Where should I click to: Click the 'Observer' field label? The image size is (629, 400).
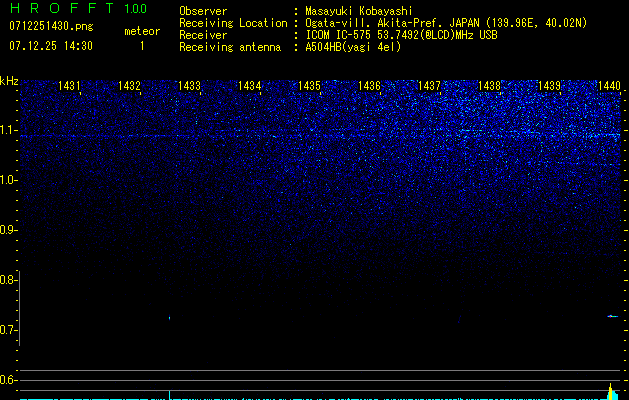203,11
